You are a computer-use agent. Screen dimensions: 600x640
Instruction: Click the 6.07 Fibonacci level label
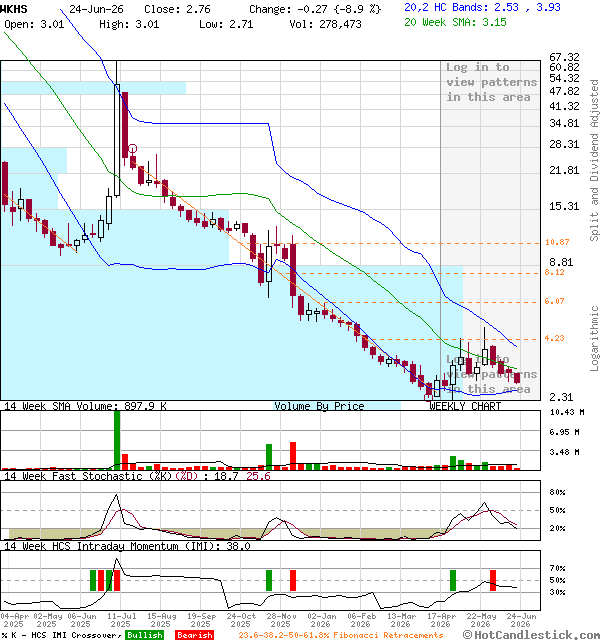(x=554, y=301)
